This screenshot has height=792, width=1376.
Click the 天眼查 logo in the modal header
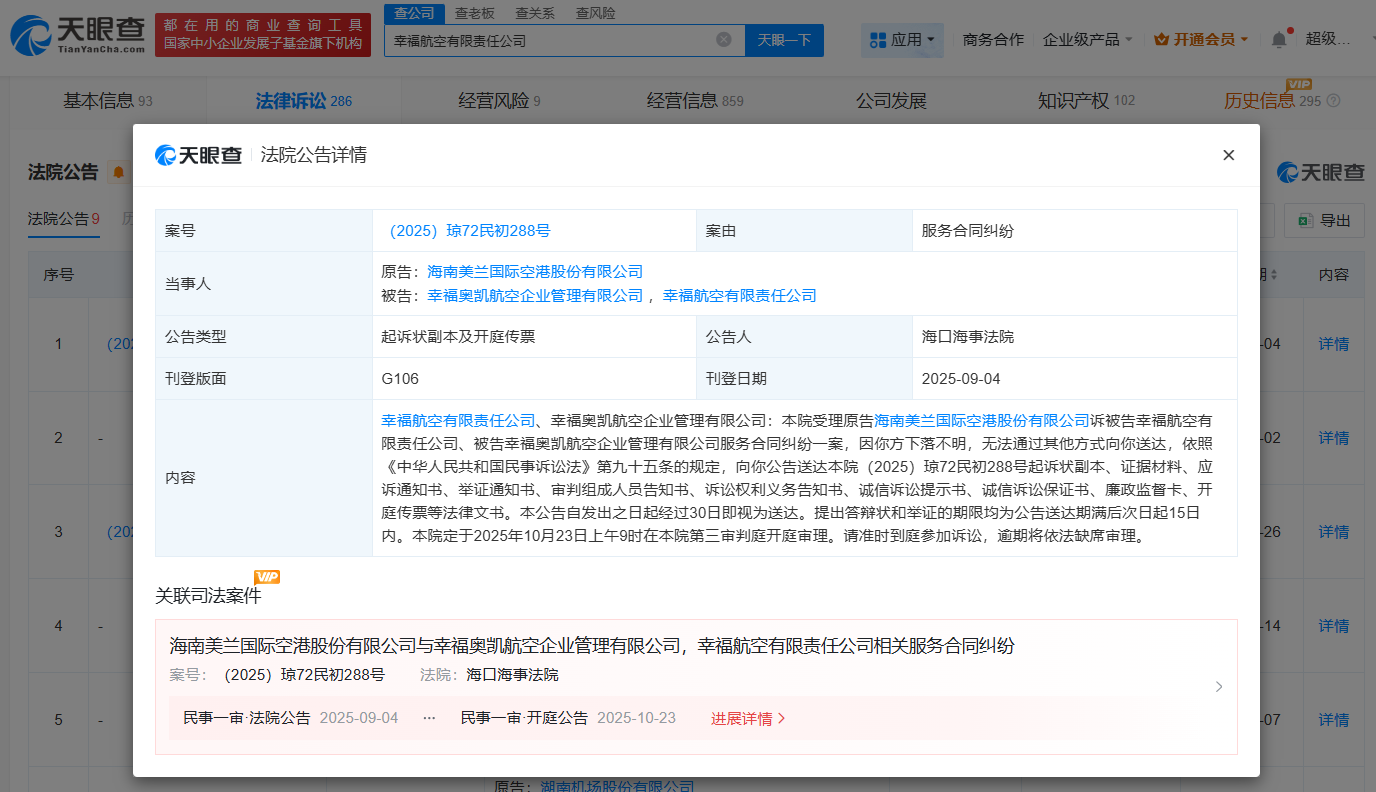pyautogui.click(x=197, y=155)
